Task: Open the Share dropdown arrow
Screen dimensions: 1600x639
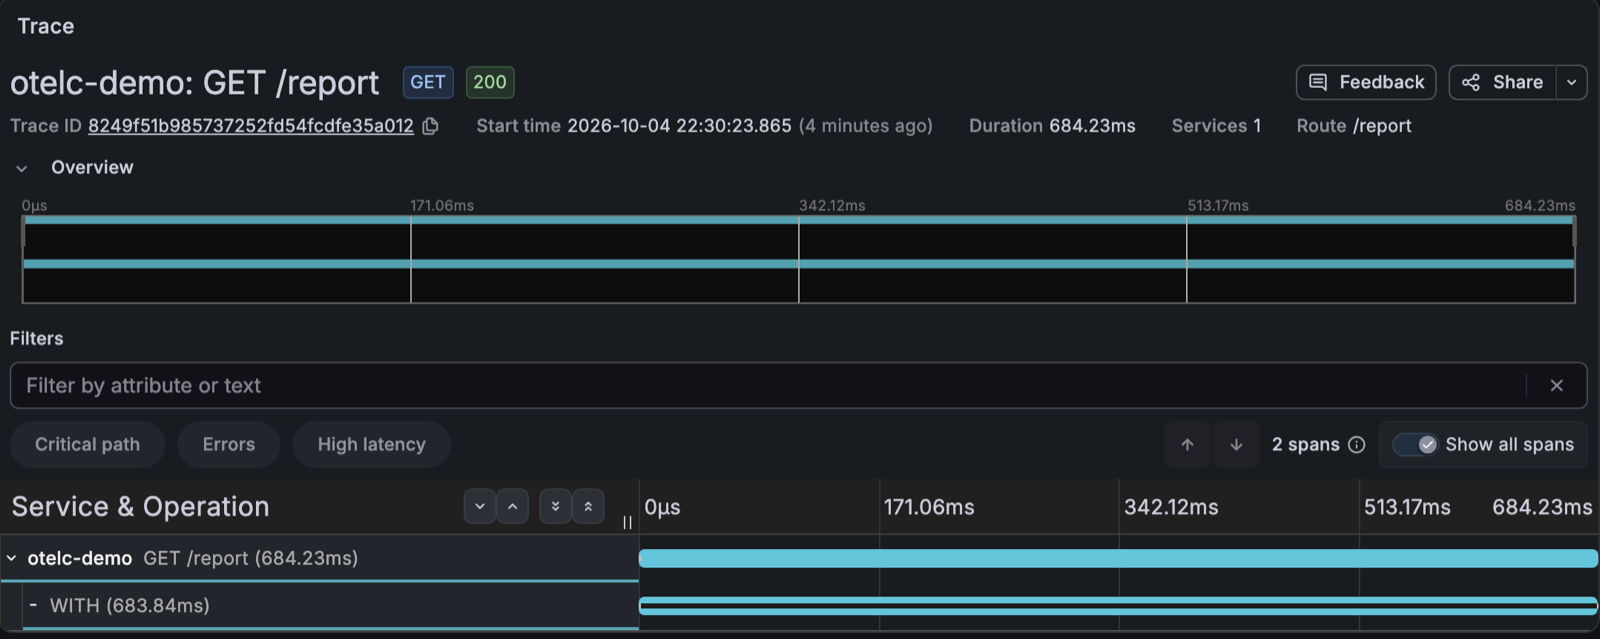Action: coord(1572,82)
